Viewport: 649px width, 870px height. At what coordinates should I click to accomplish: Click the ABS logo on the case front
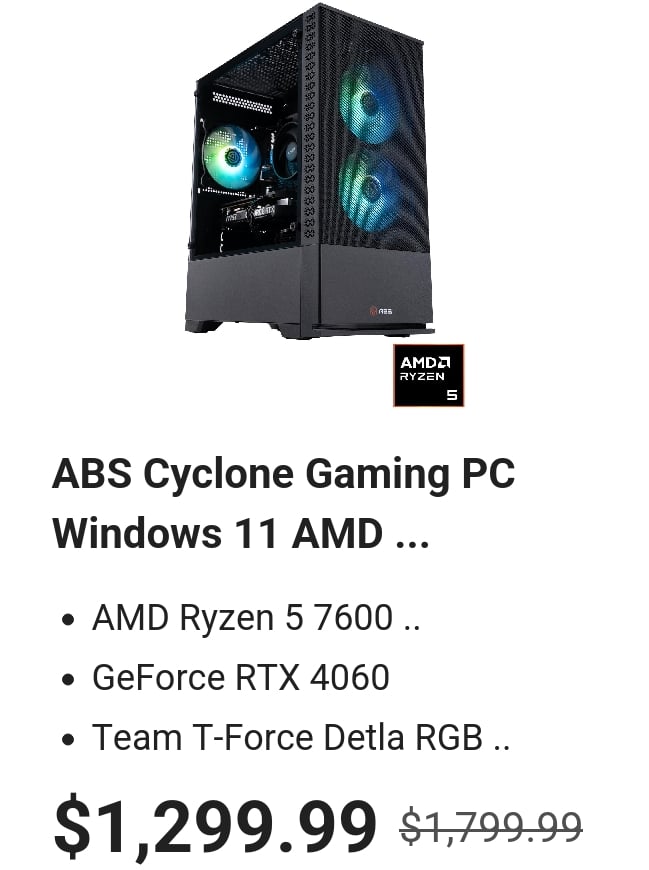coord(381,311)
